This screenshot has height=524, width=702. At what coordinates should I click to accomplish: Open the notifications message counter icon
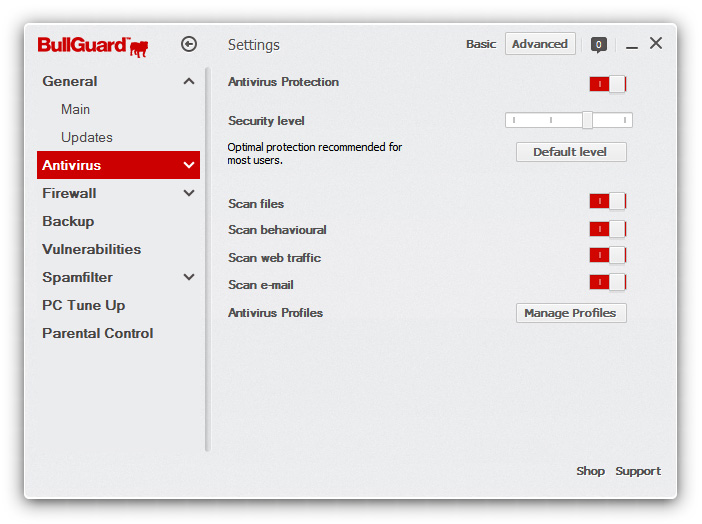(x=599, y=45)
